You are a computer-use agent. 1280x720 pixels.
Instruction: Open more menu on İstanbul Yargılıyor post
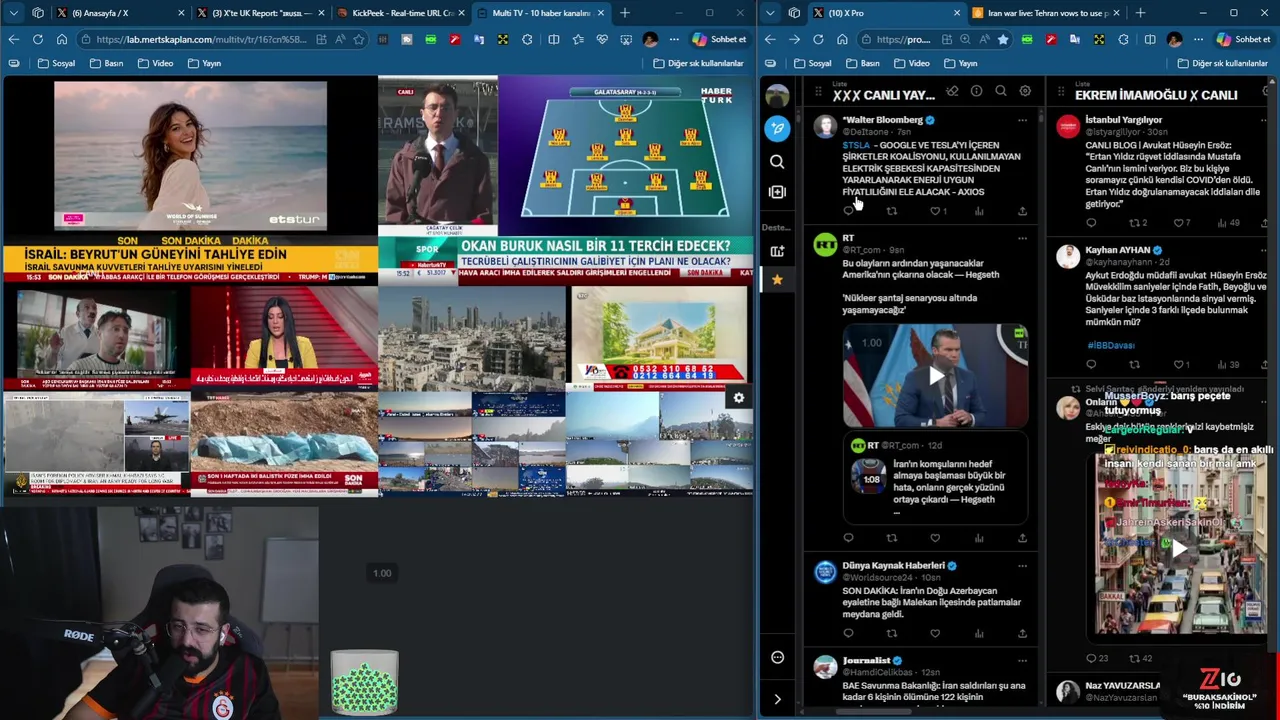(1265, 120)
